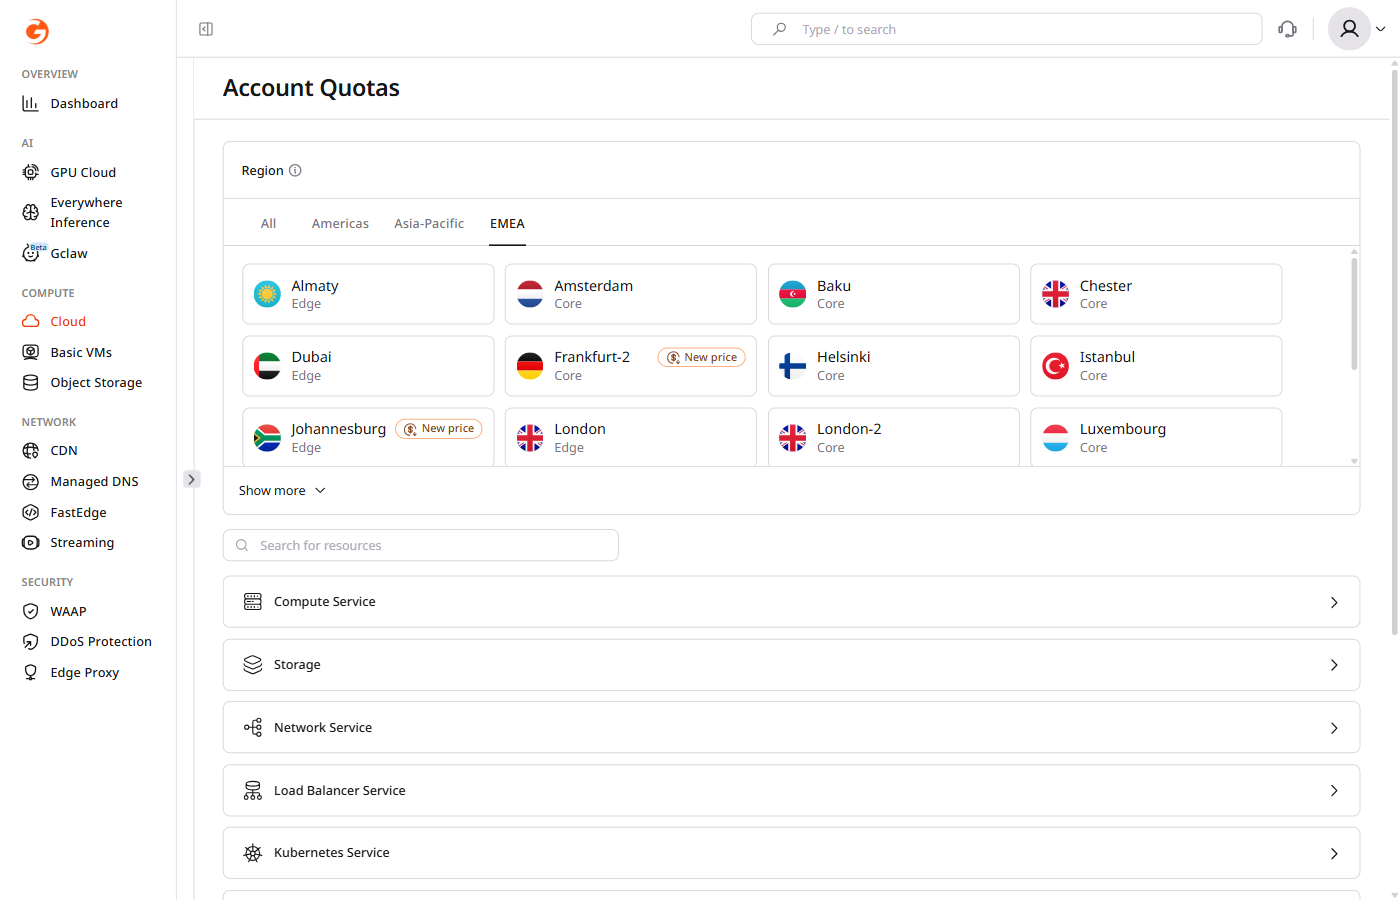Click the Everywhere Inference icon
This screenshot has width=1400, height=900.
(x=31, y=212)
